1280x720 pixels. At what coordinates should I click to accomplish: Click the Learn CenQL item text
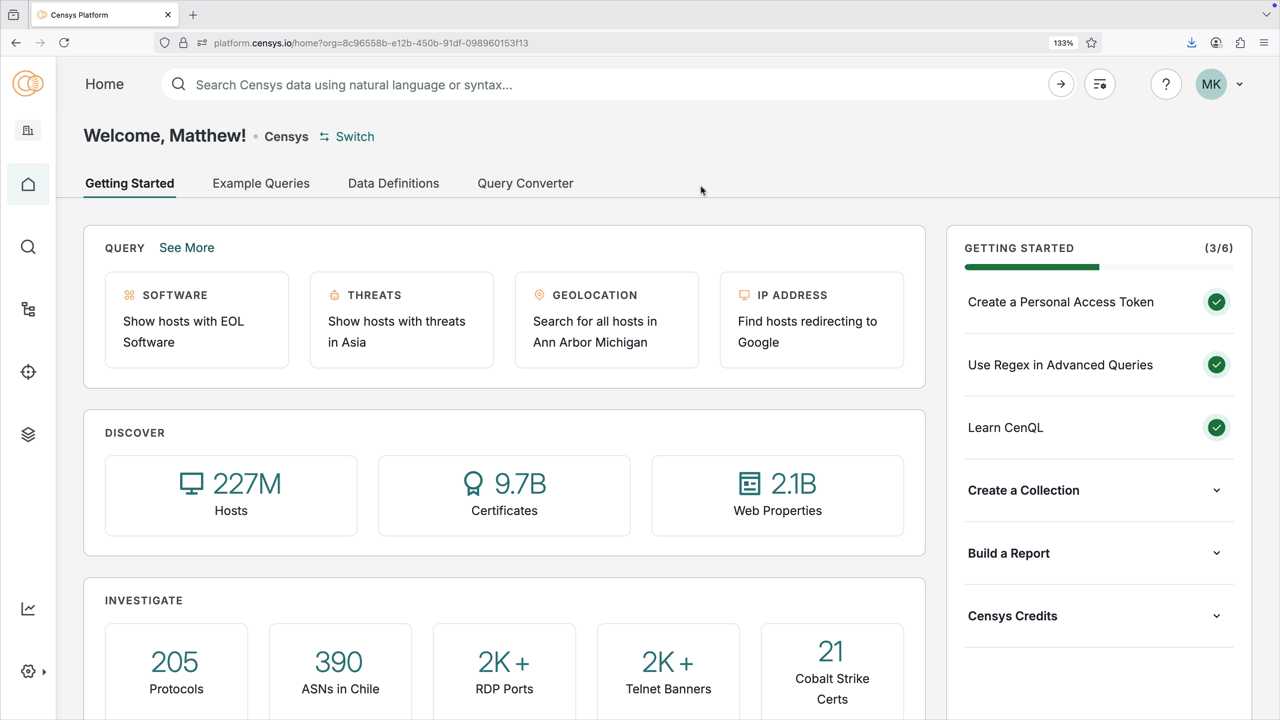coord(1005,428)
